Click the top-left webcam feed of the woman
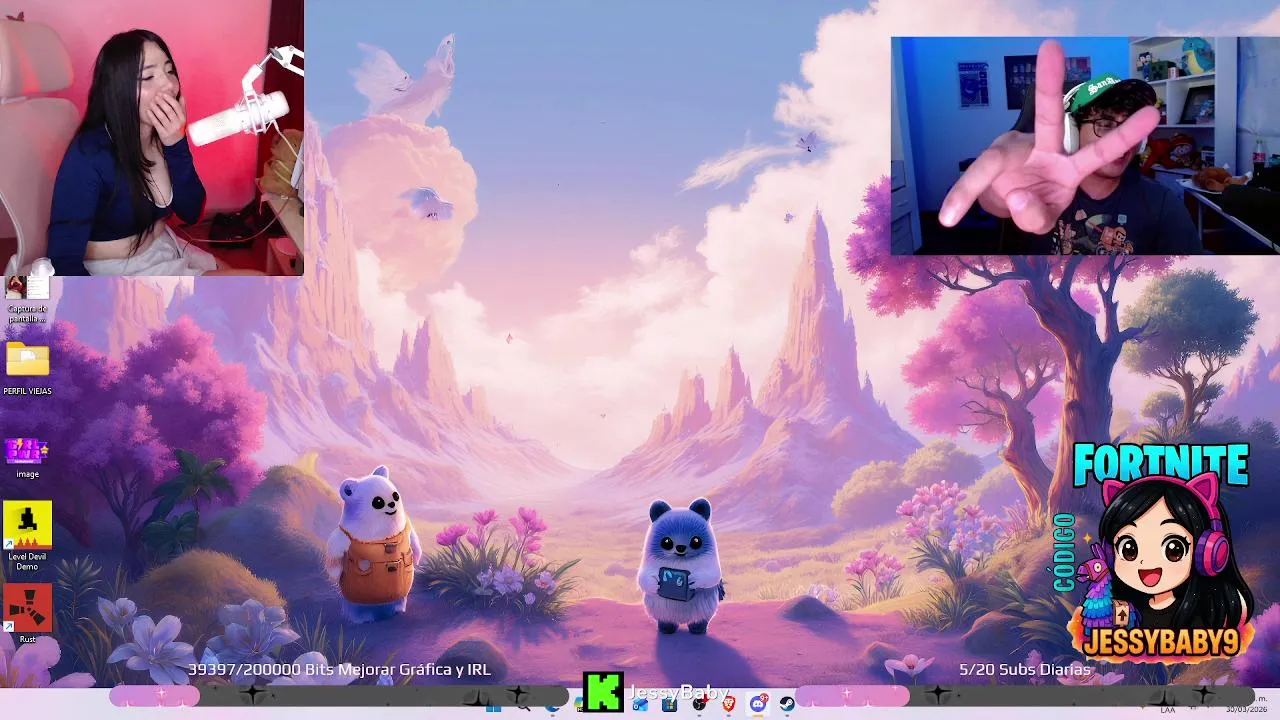Image resolution: width=1280 pixels, height=720 pixels. 152,137
